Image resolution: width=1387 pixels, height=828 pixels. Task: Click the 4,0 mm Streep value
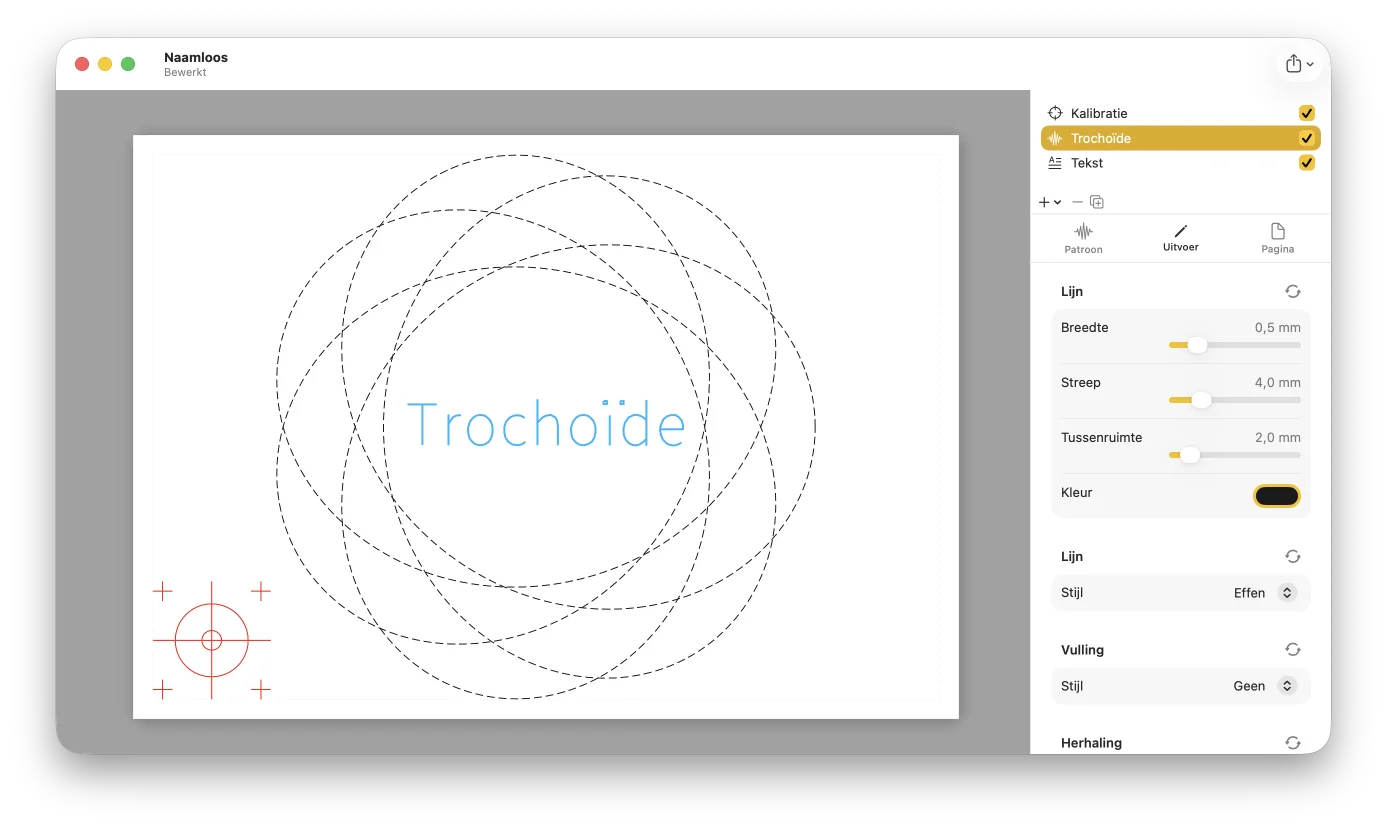click(x=1277, y=382)
